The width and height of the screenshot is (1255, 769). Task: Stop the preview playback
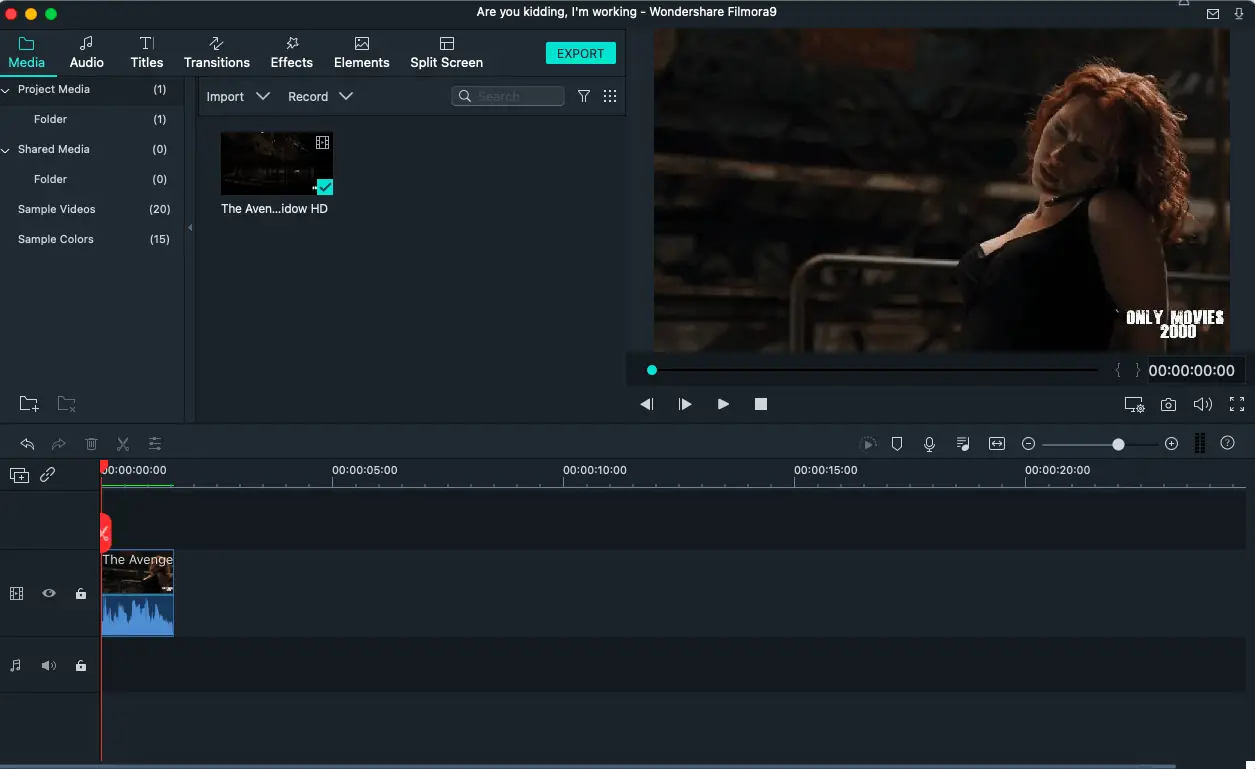[761, 404]
